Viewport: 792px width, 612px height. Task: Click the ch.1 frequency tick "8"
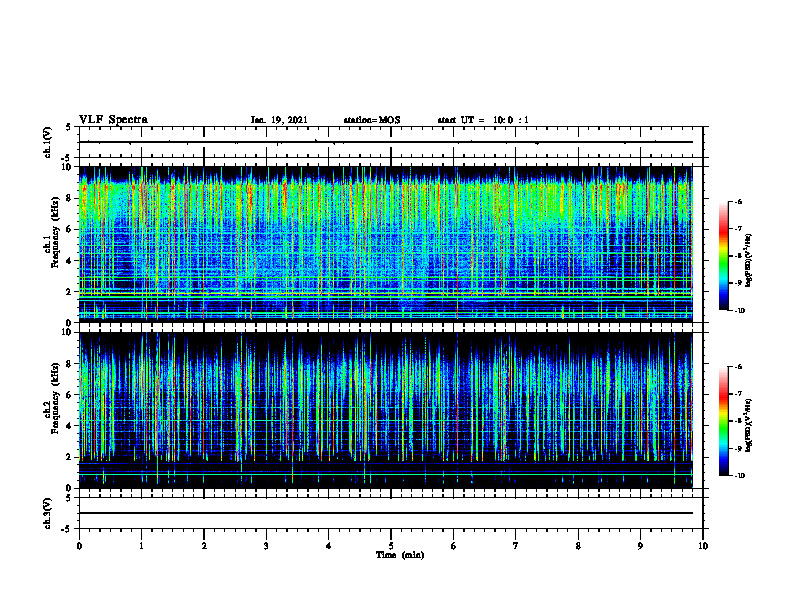pos(70,198)
